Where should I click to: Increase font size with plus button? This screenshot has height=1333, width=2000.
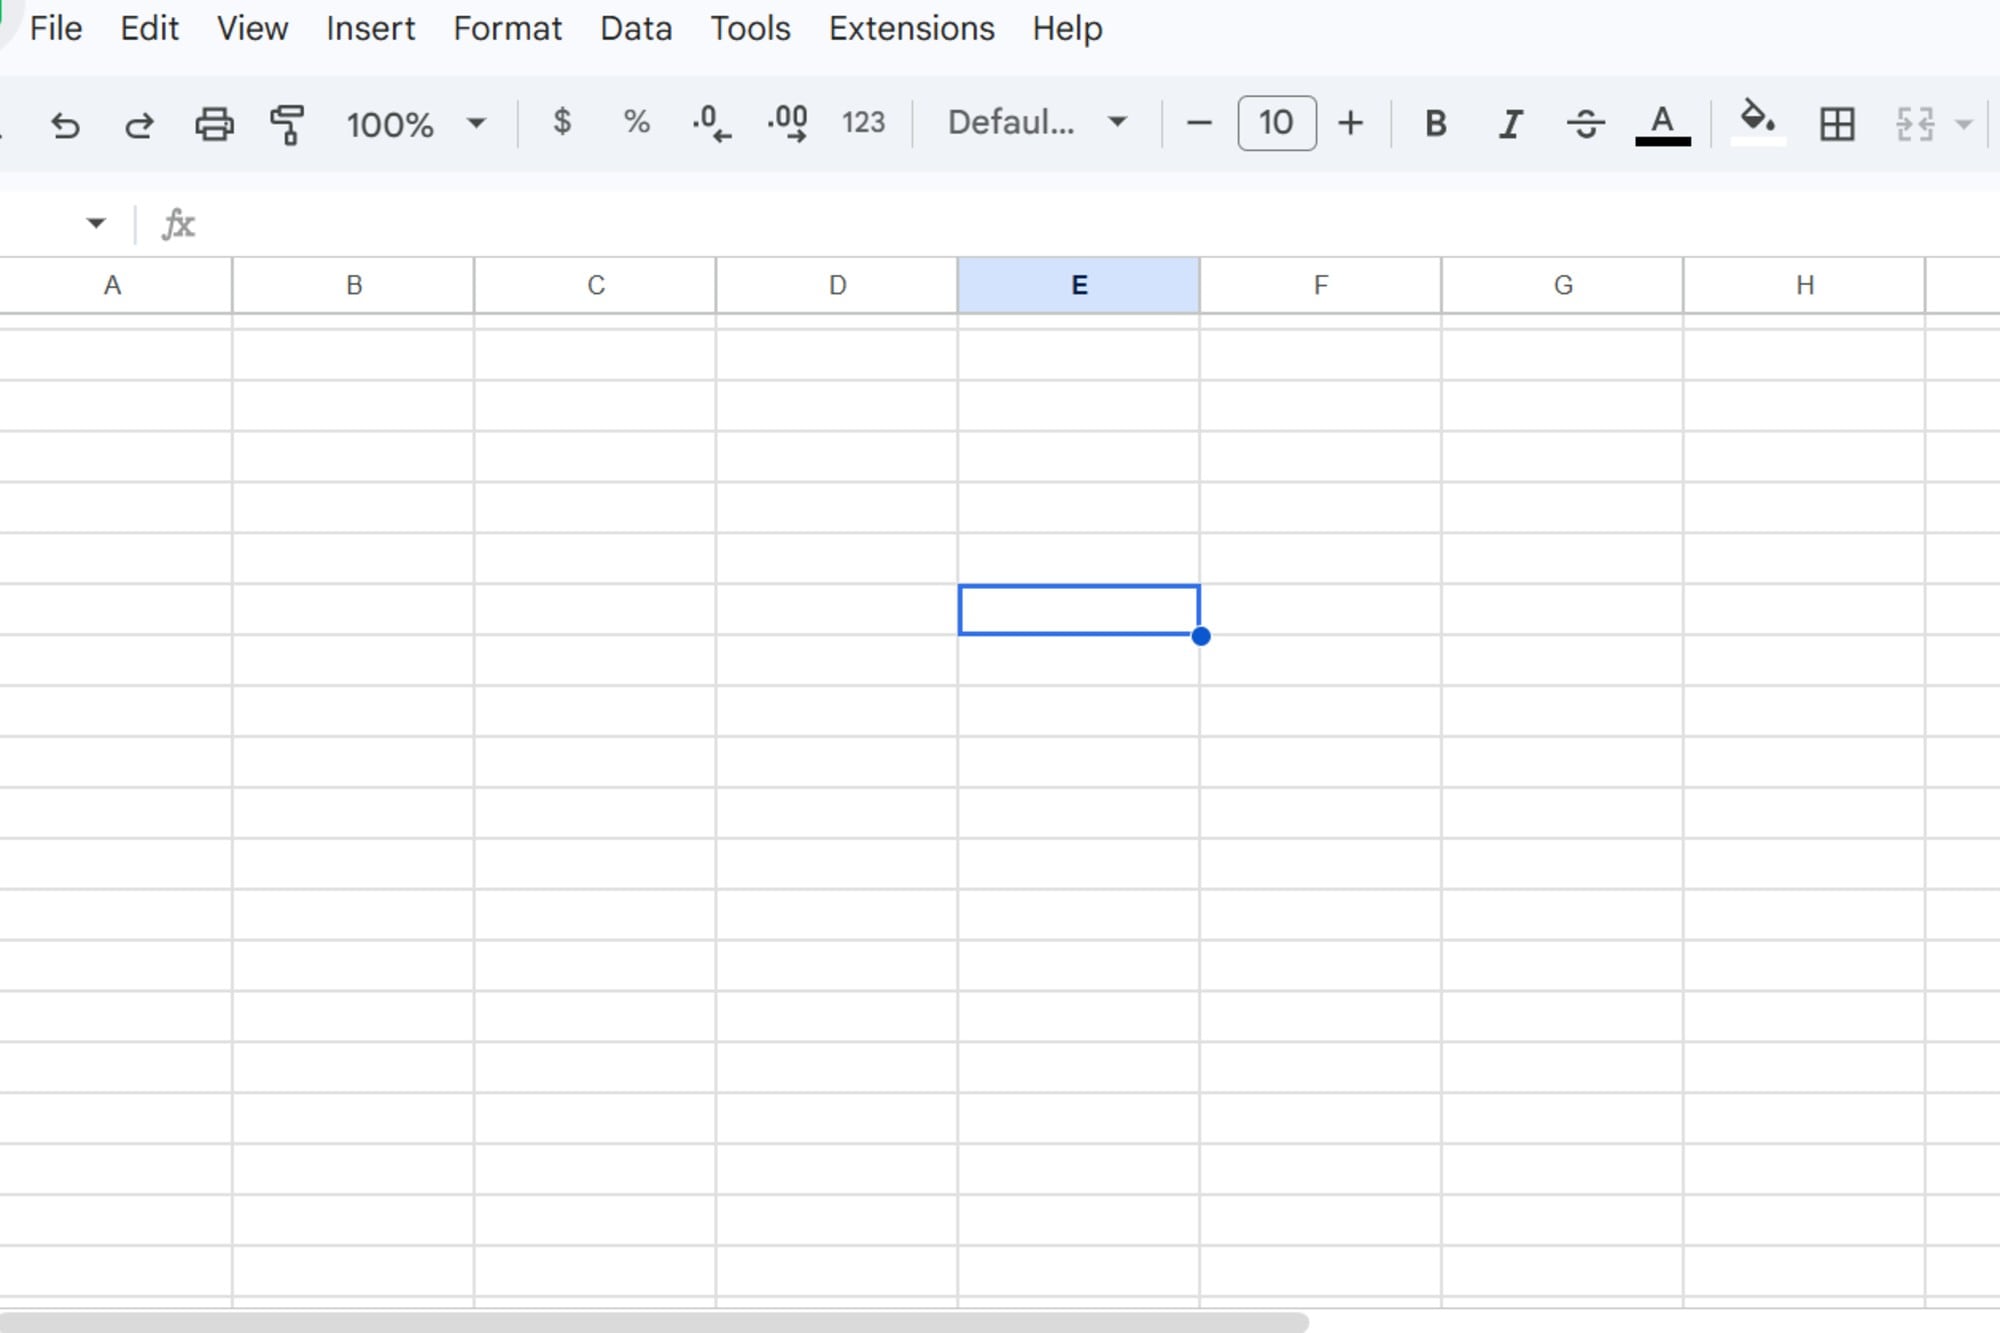pos(1351,123)
